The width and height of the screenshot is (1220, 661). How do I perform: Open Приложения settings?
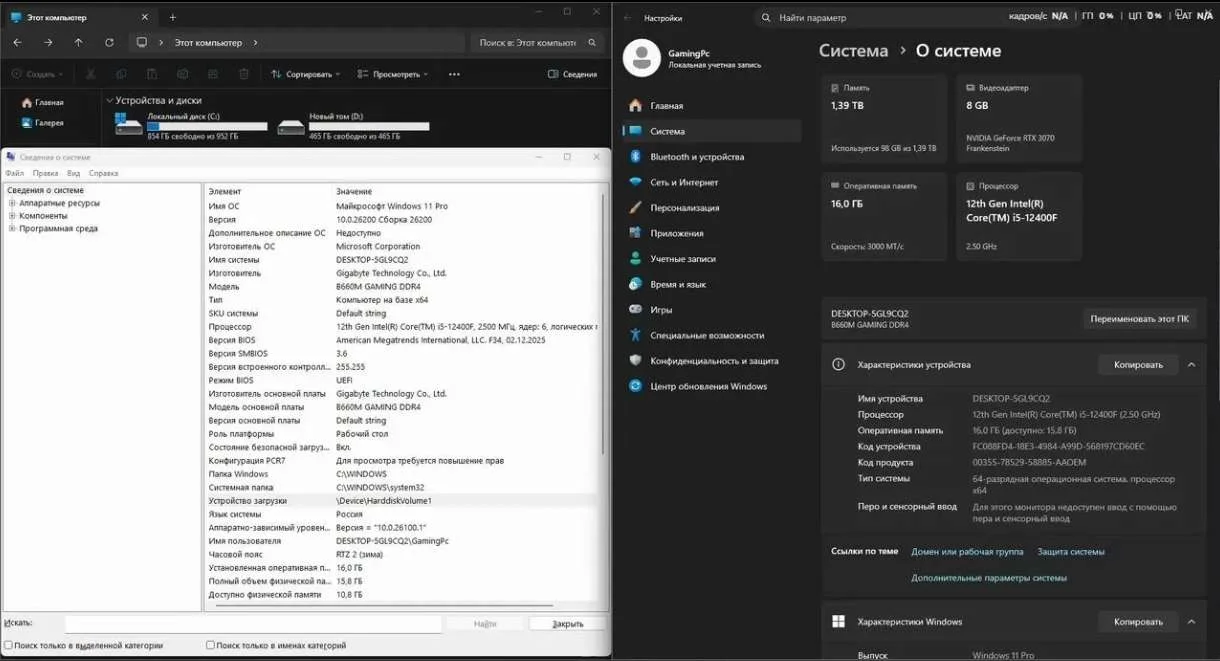[711, 233]
